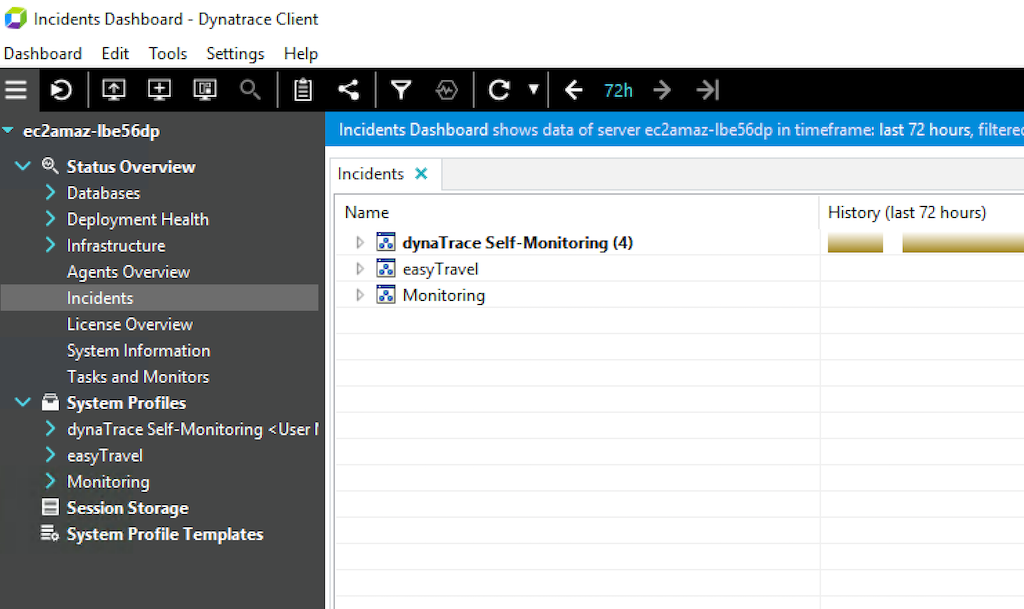This screenshot has height=609, width=1024.
Task: Open System Information in sidebar
Action: click(138, 351)
